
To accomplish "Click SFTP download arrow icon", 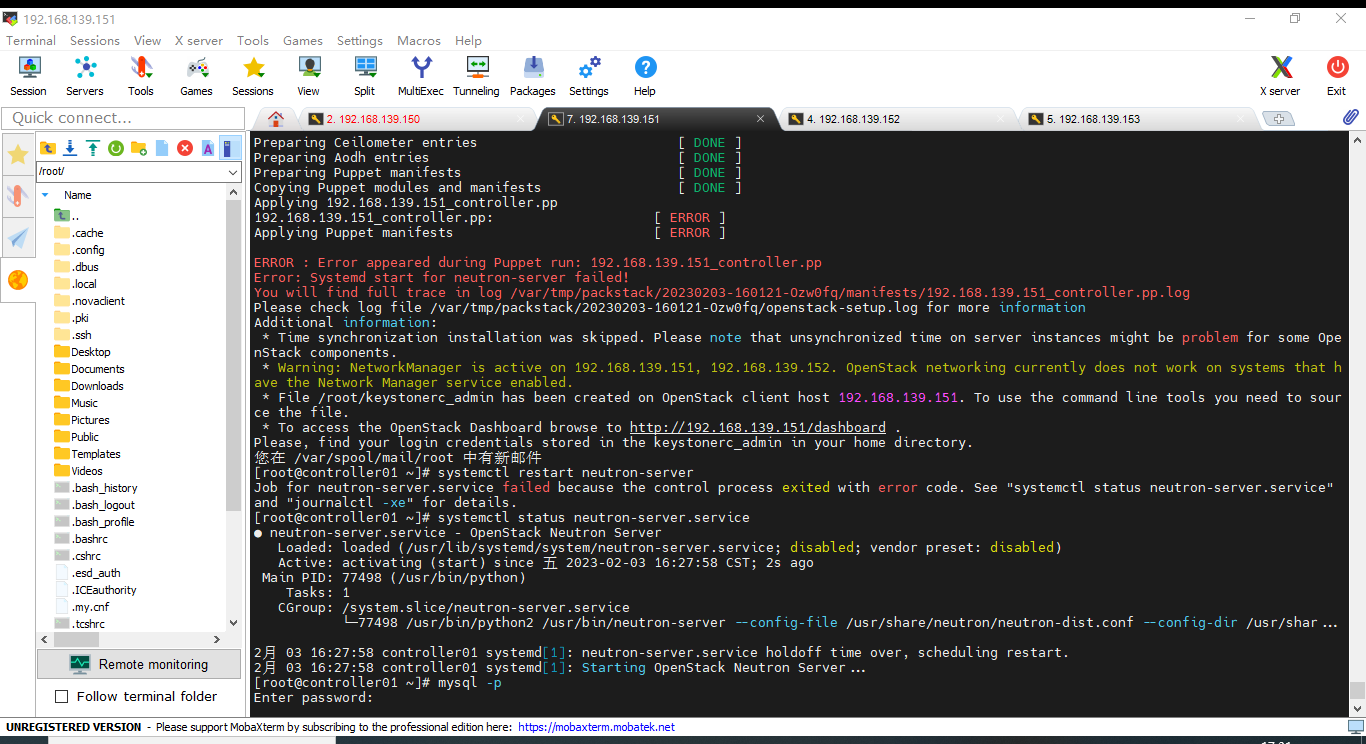I will [x=70, y=148].
